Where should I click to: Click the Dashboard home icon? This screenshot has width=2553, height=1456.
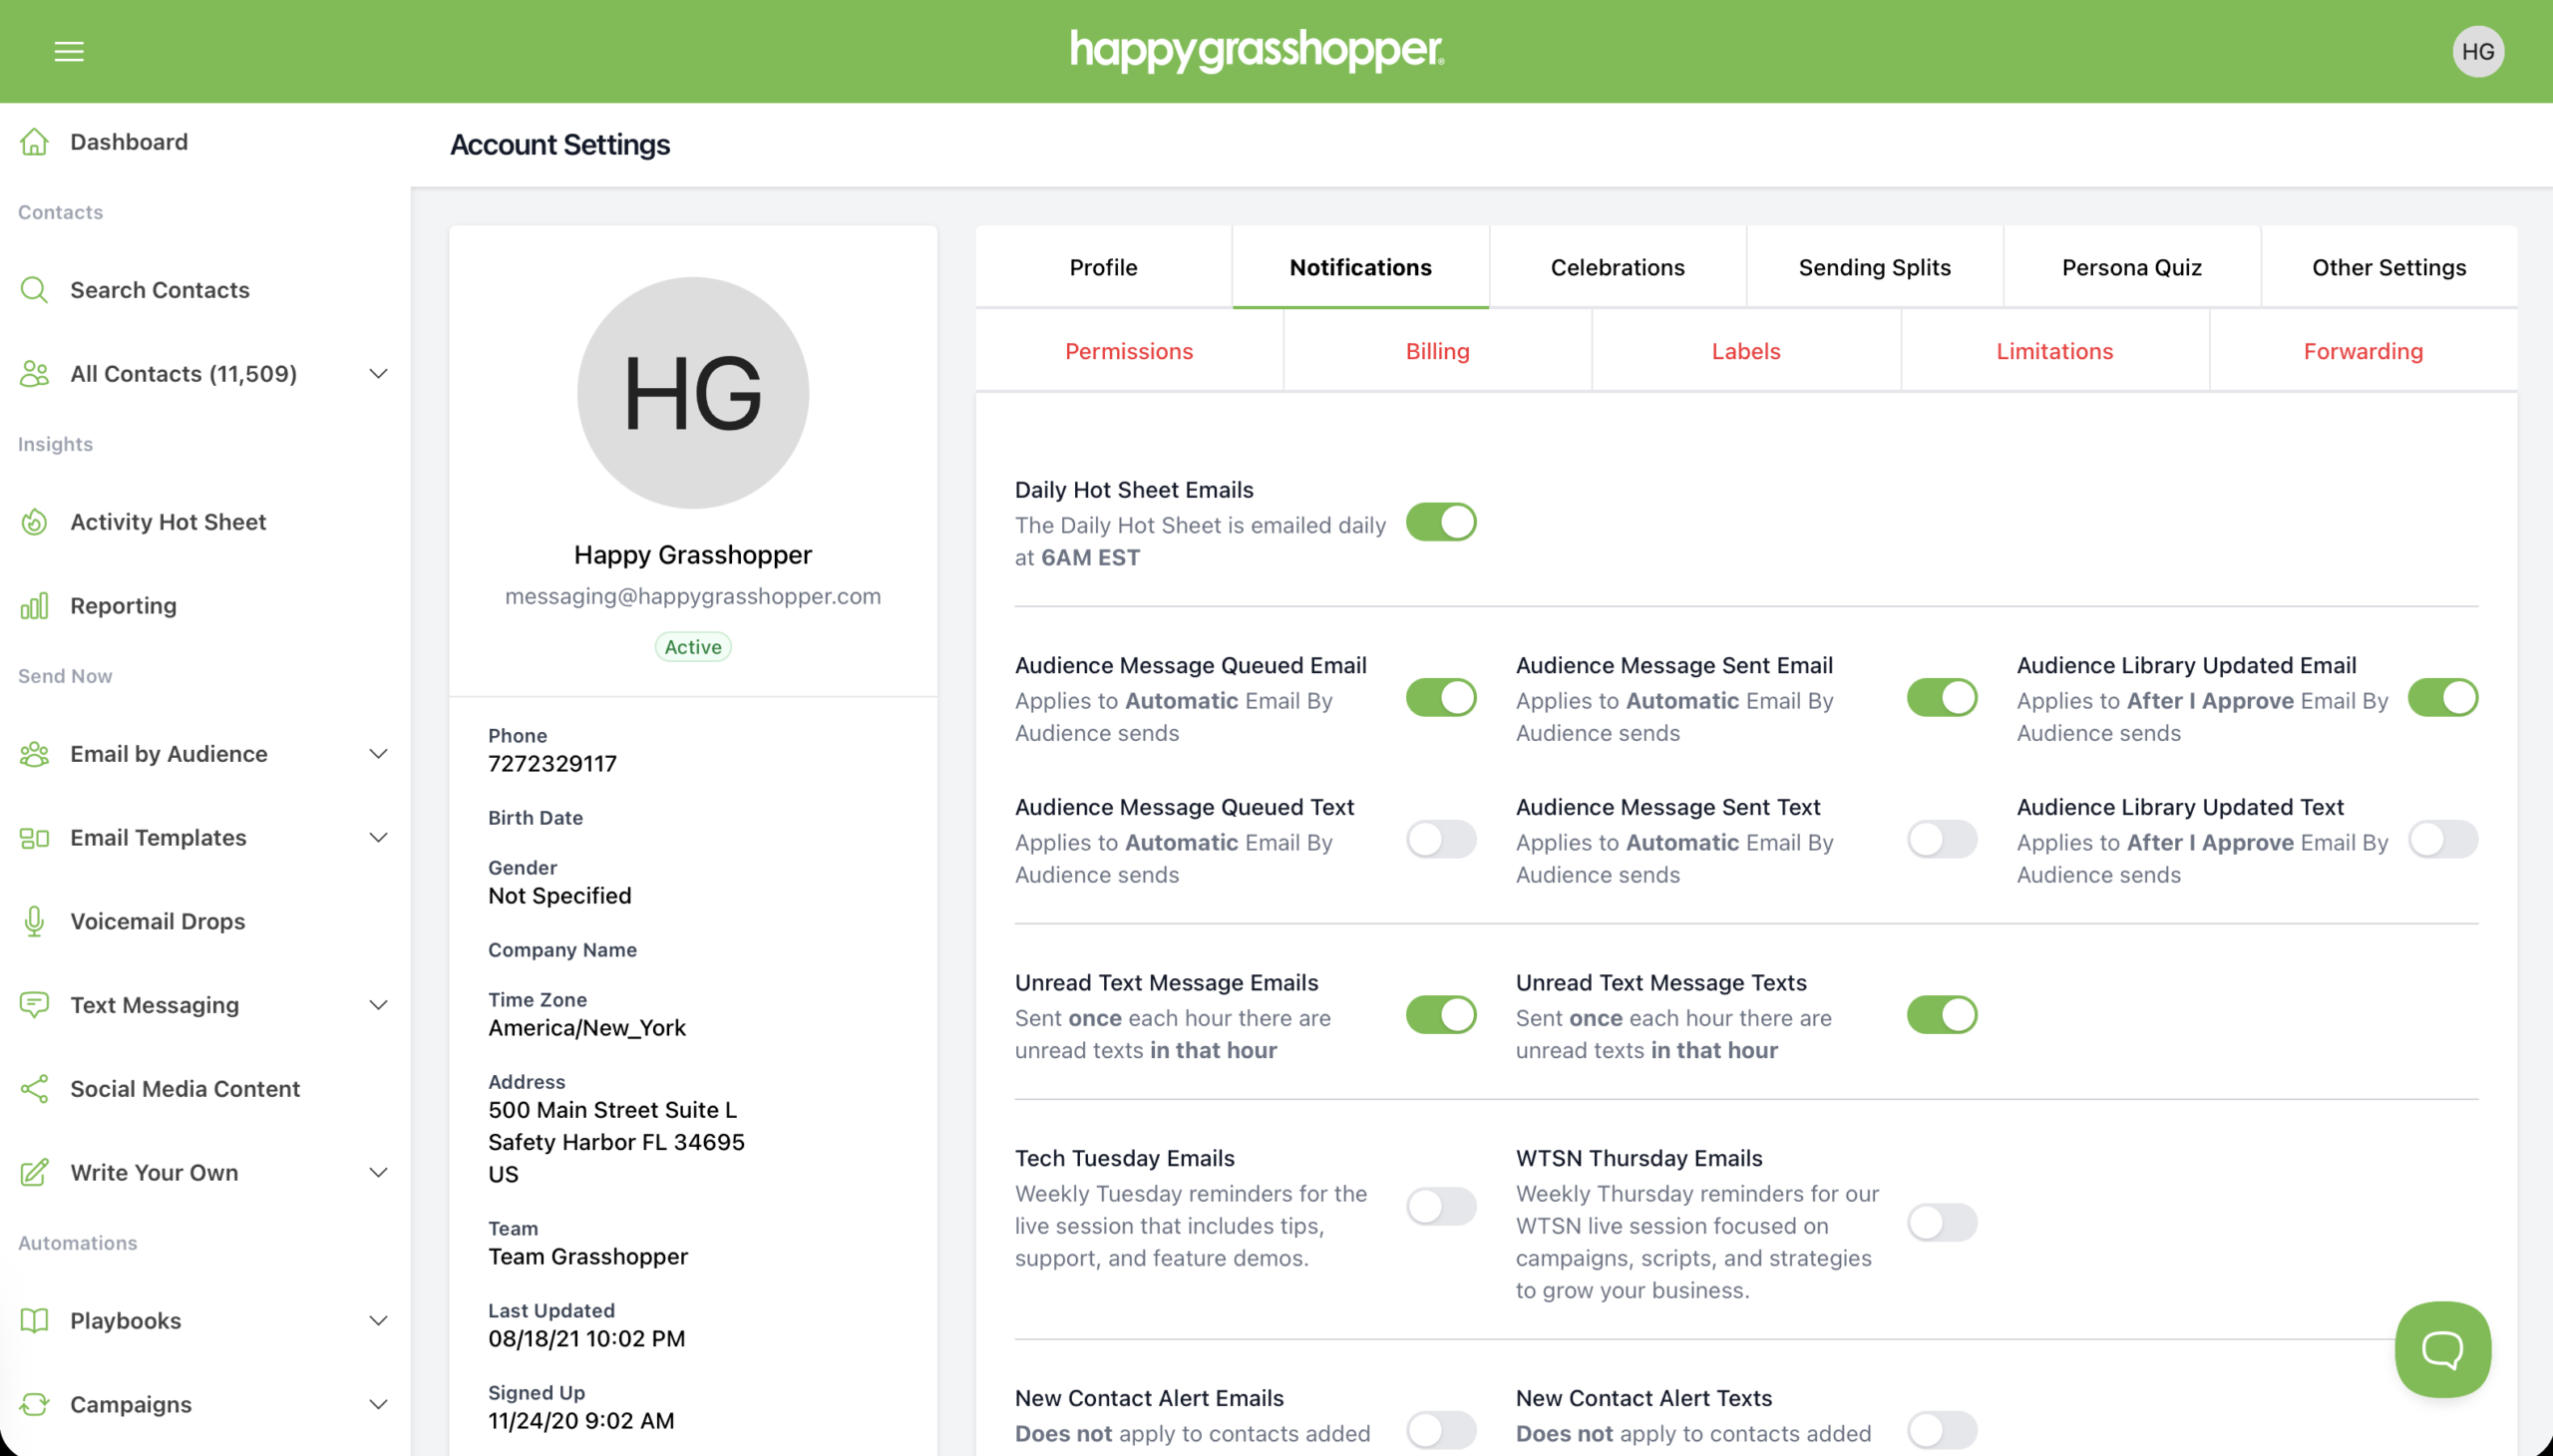tap(34, 142)
